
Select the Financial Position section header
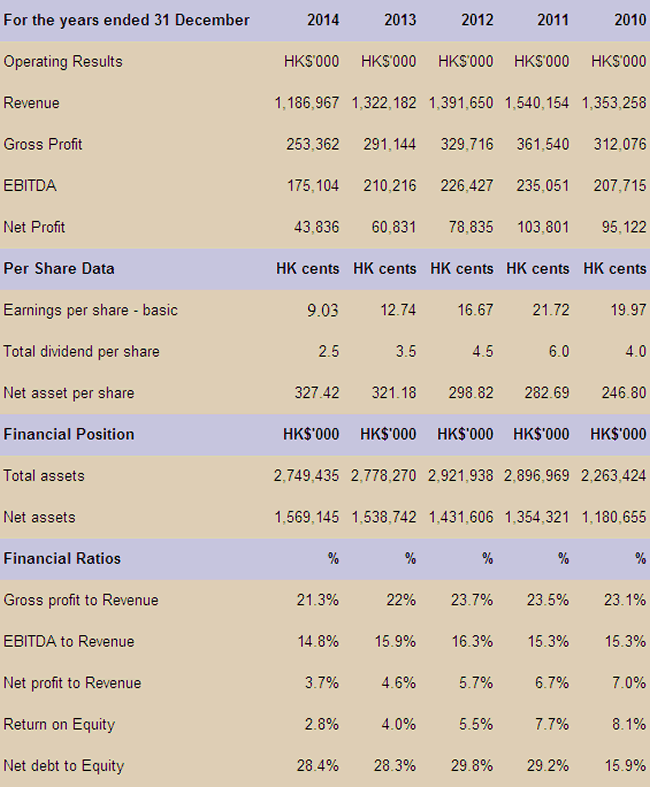pos(69,434)
